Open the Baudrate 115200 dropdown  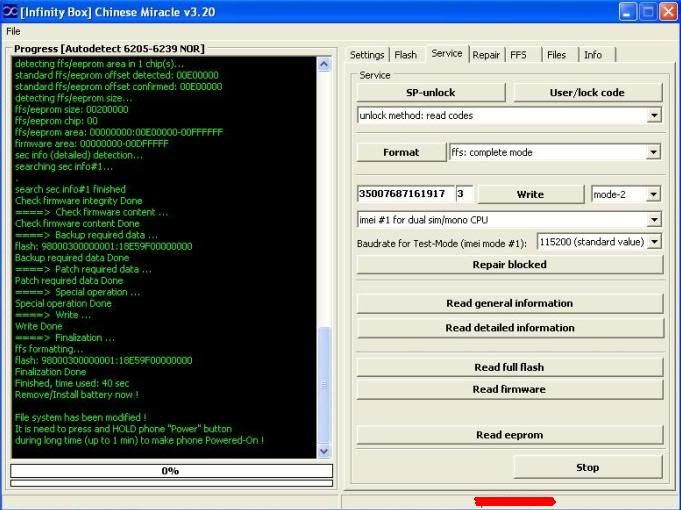[x=654, y=242]
